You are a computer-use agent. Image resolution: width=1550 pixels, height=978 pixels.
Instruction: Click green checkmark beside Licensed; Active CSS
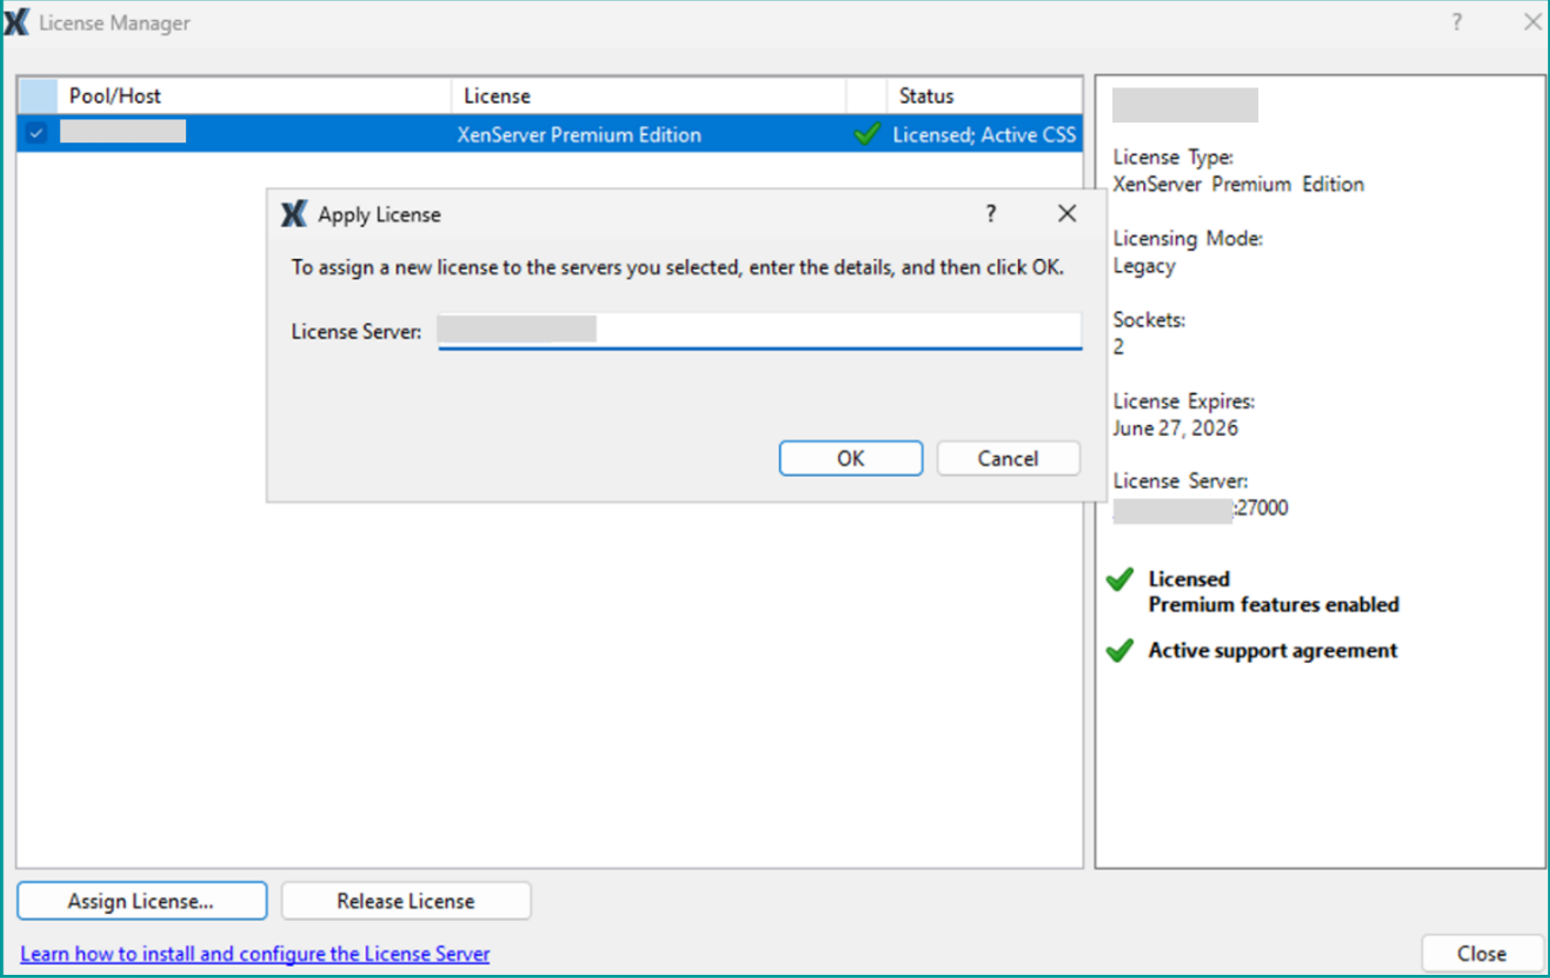[866, 134]
